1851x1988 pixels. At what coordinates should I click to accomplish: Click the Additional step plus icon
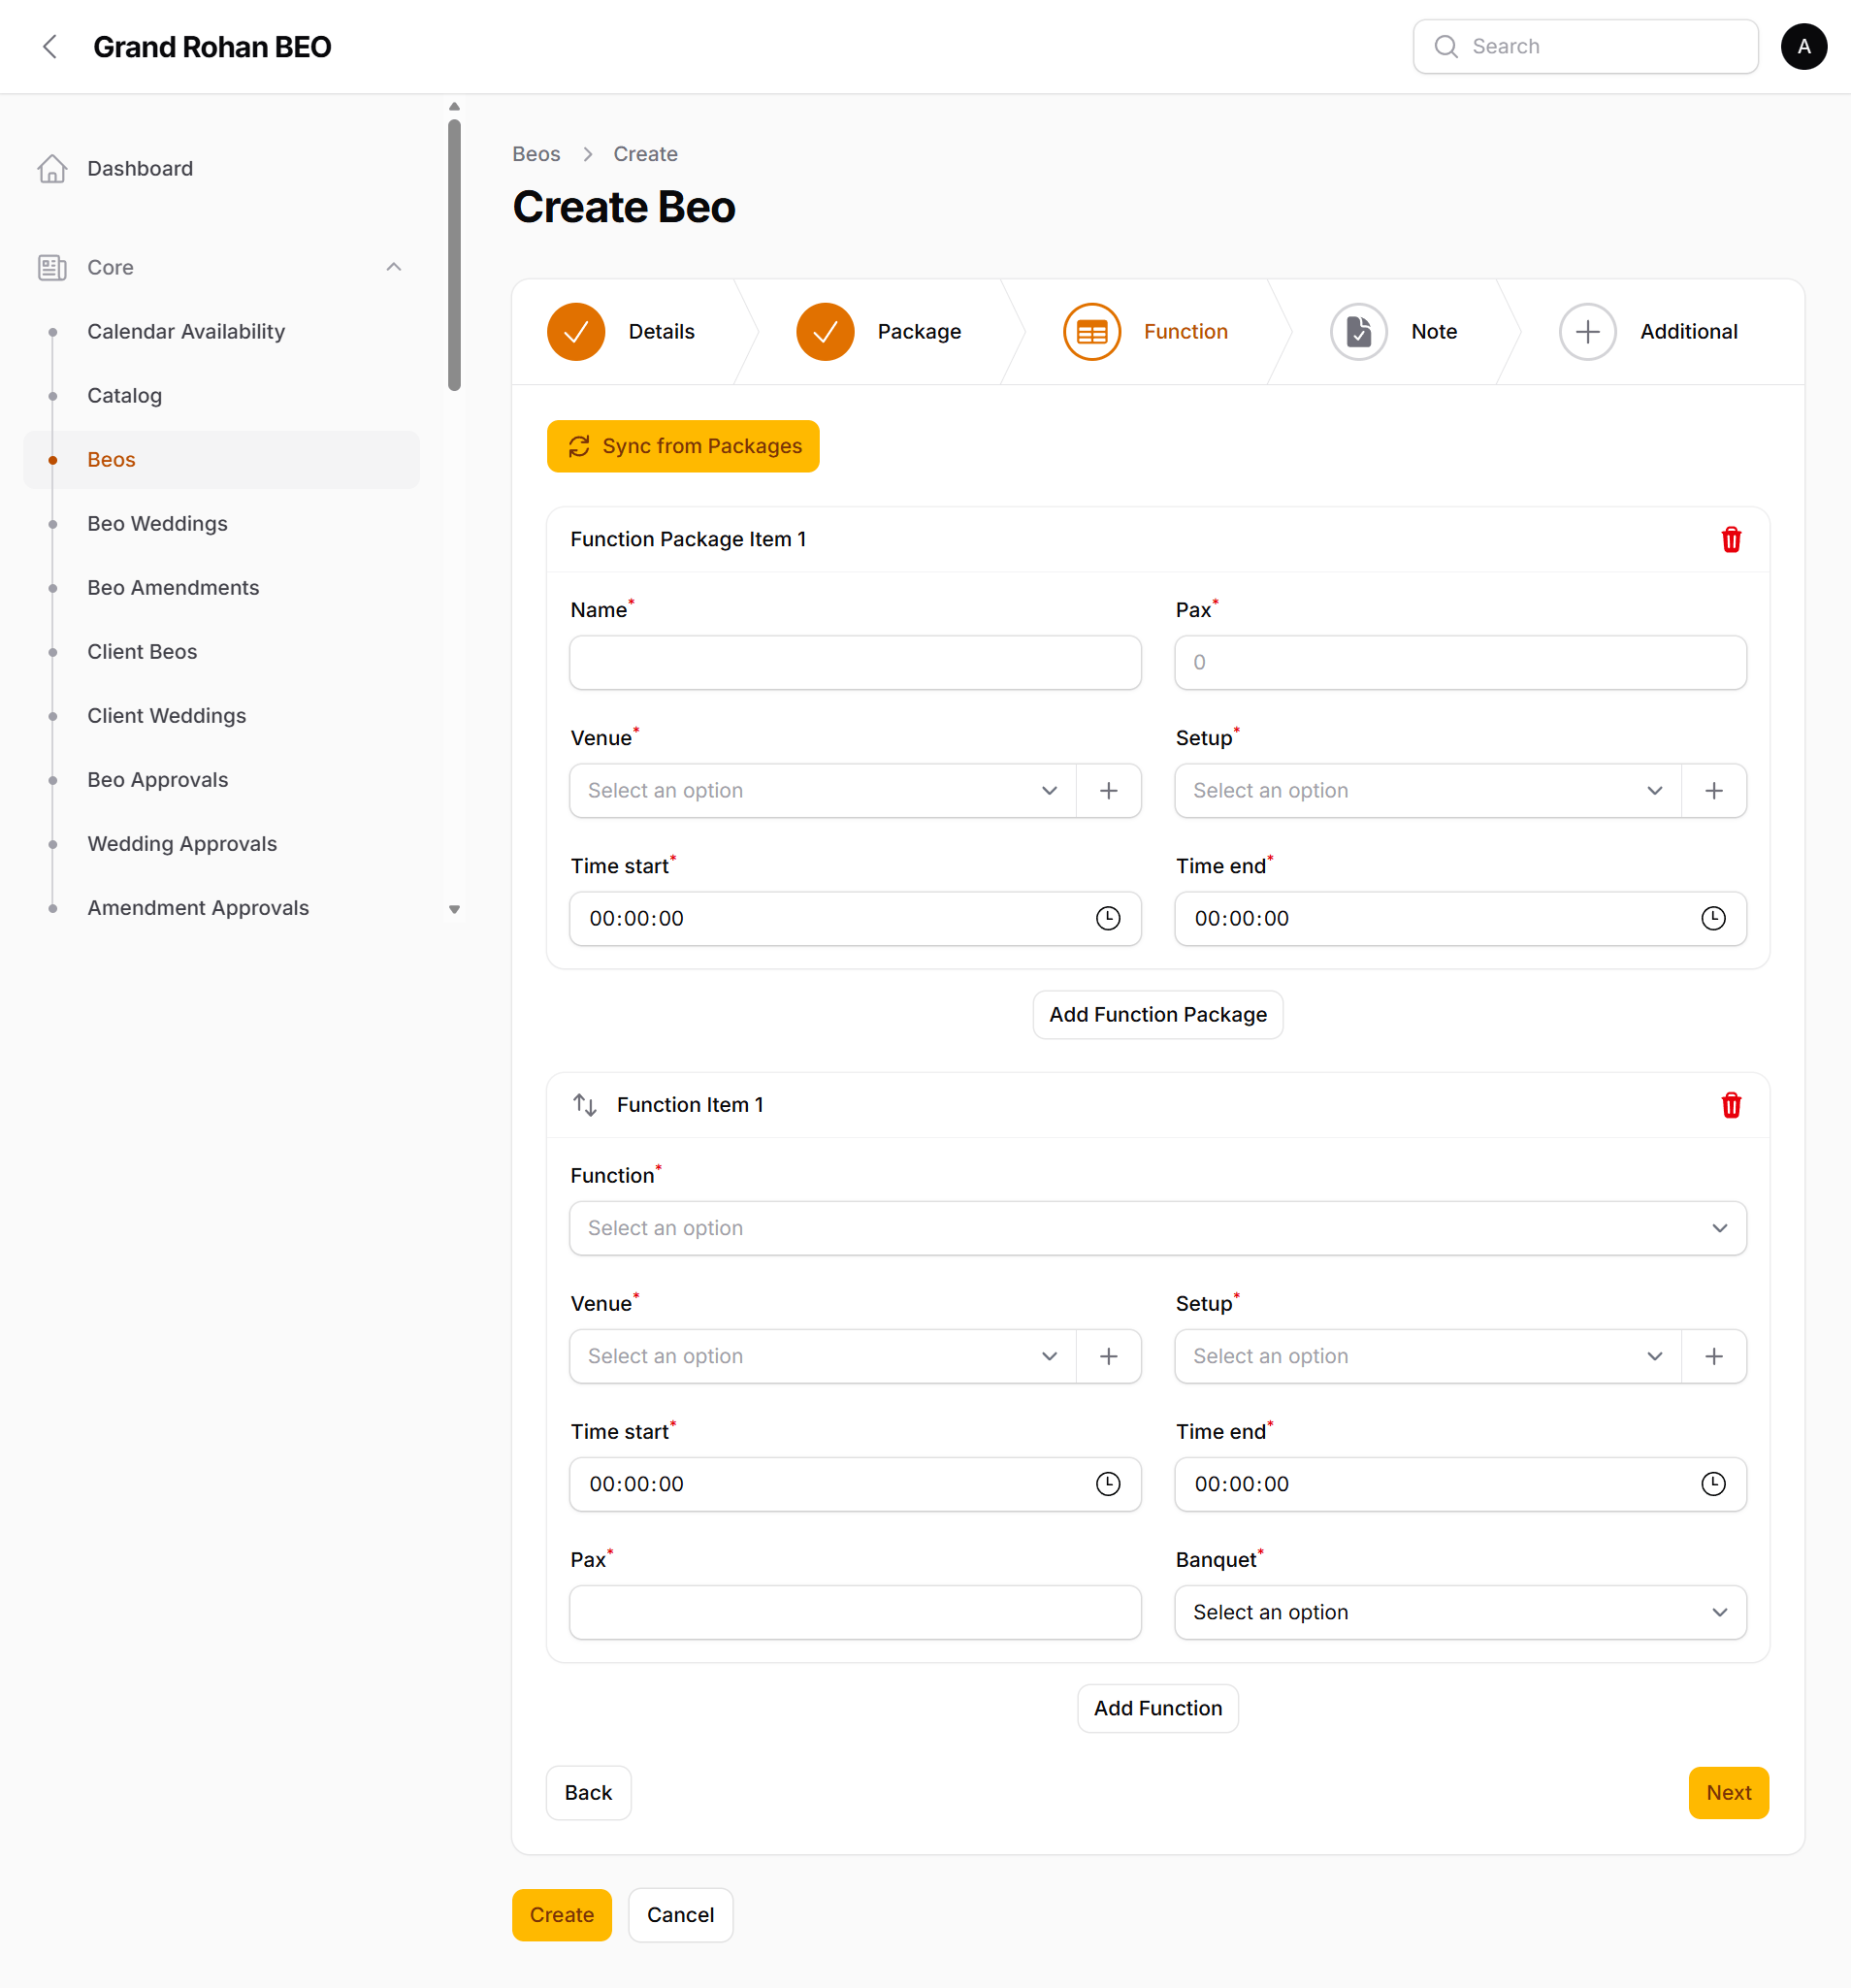click(x=1588, y=332)
